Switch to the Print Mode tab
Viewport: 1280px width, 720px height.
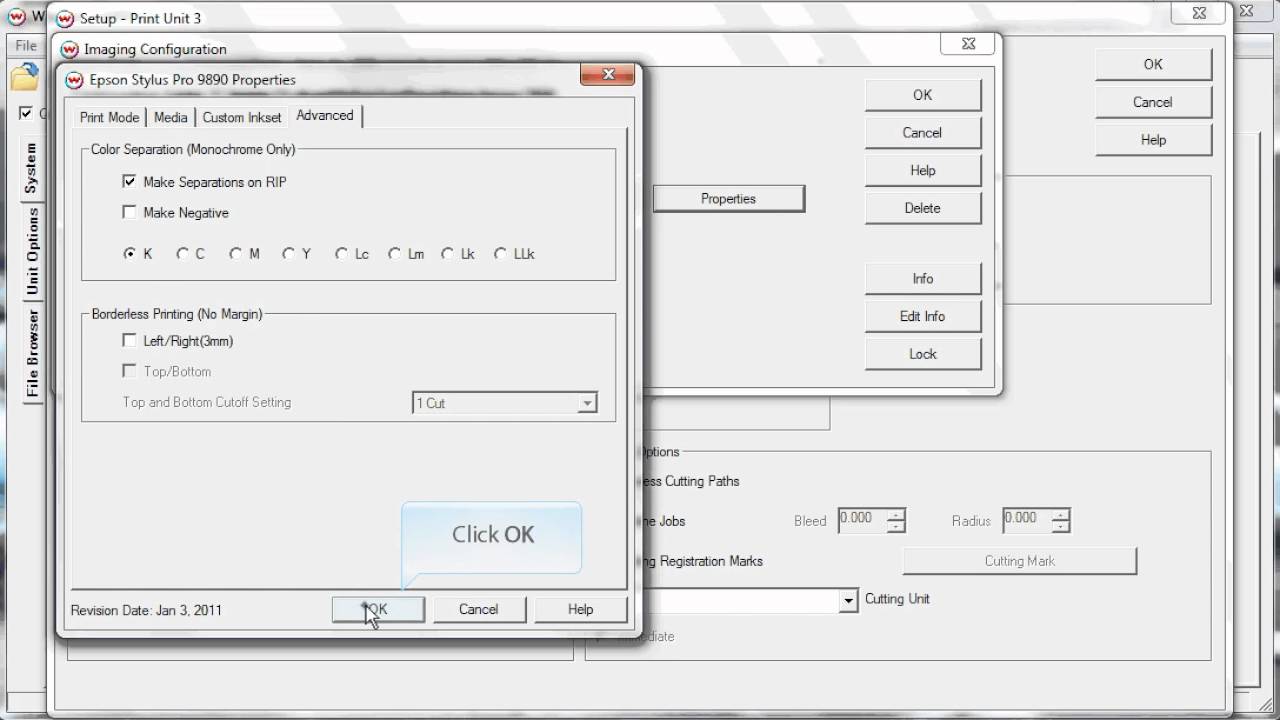click(x=109, y=117)
